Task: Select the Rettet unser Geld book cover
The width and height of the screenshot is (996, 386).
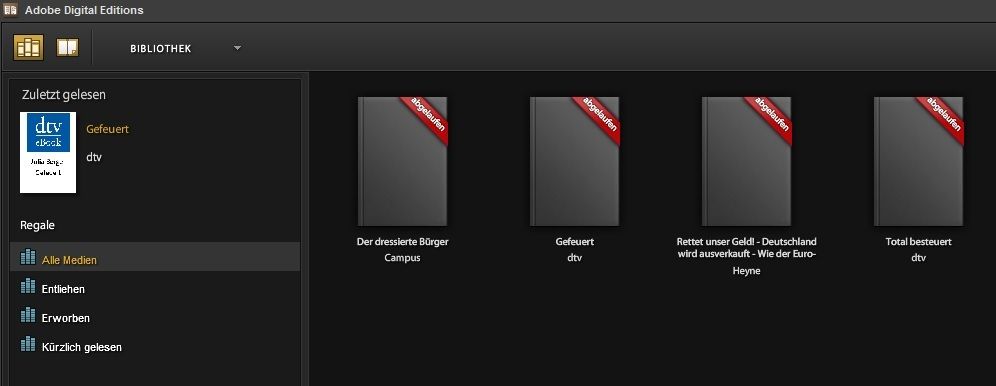Action: click(747, 161)
